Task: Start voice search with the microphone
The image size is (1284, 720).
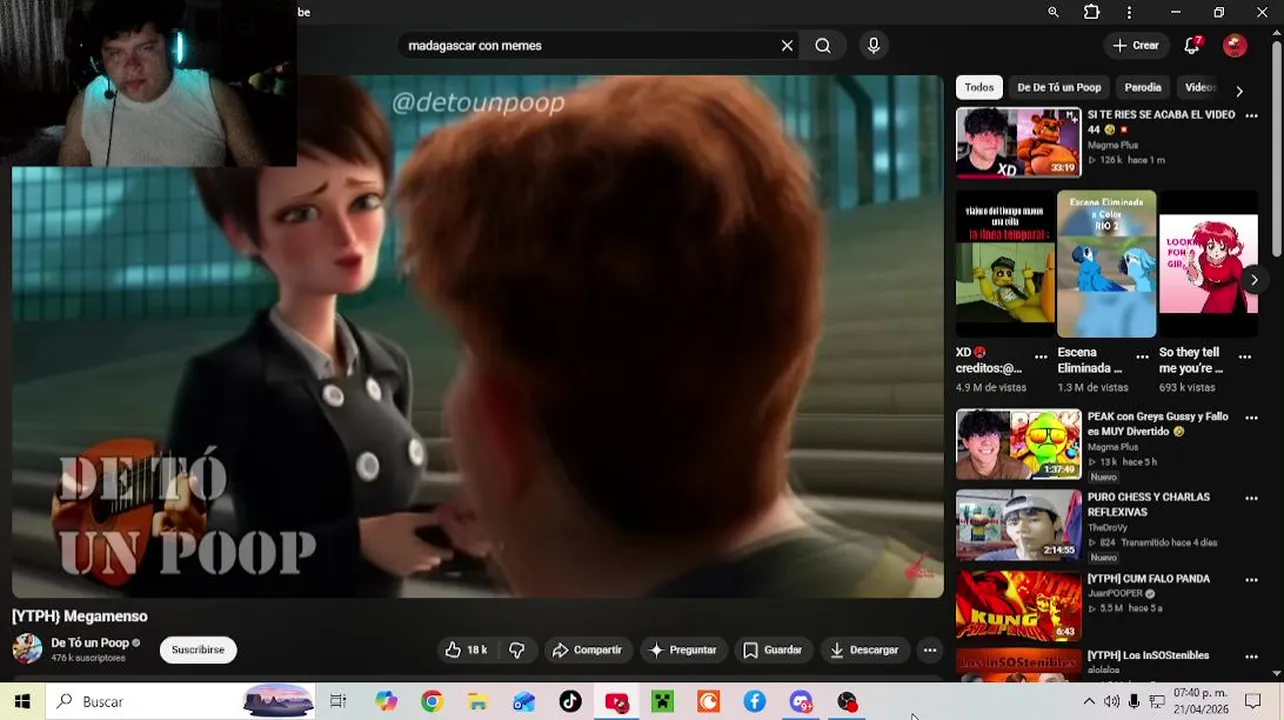Action: 874,46
